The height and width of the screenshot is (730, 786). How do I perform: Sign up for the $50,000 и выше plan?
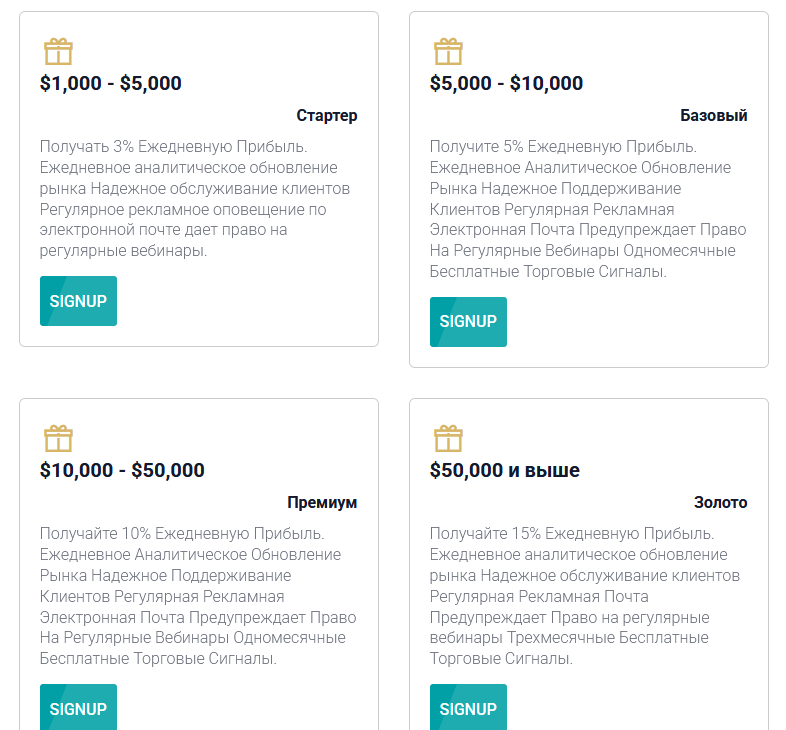[468, 708]
